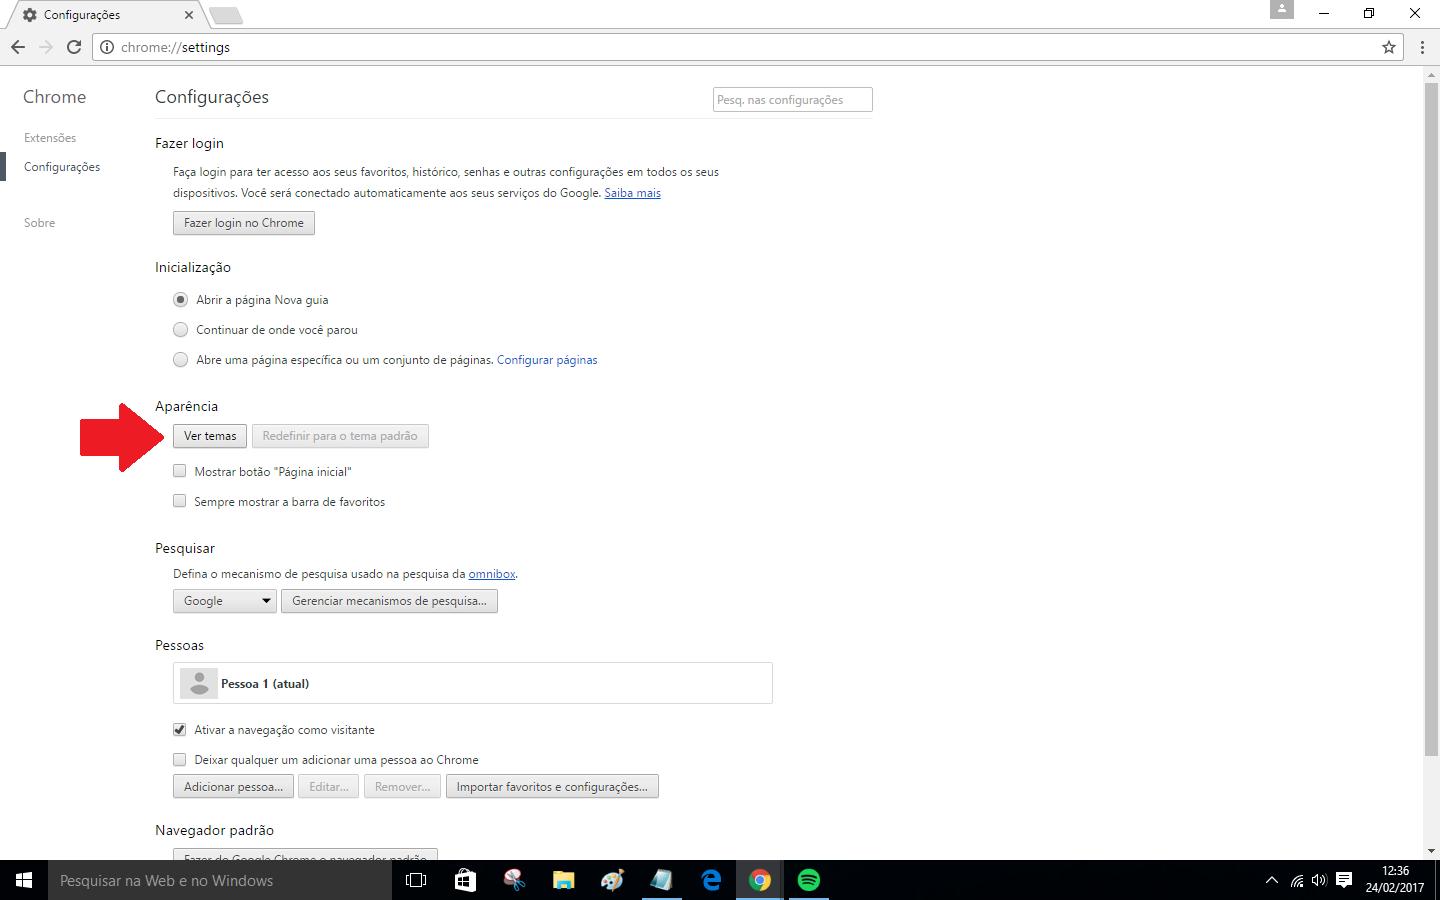Open the Google search engine dropdown
The image size is (1440, 900).
[224, 600]
